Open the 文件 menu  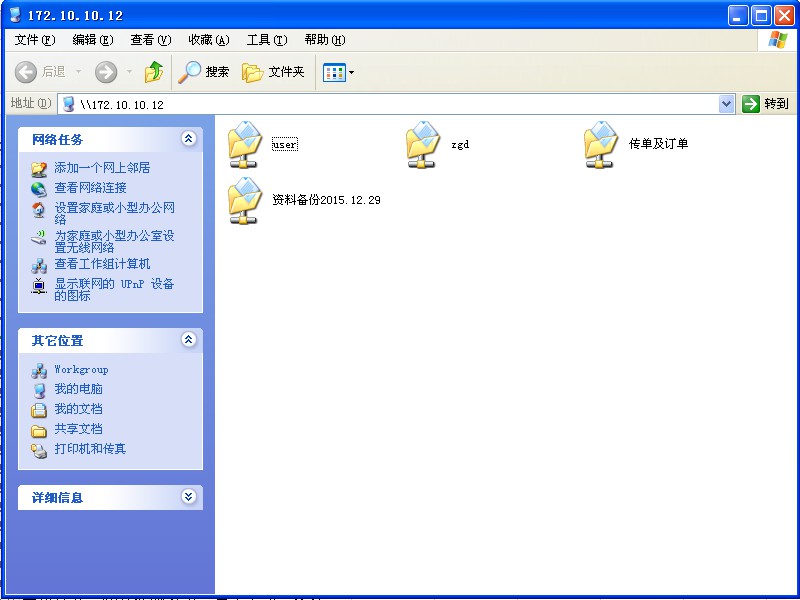(x=34, y=40)
